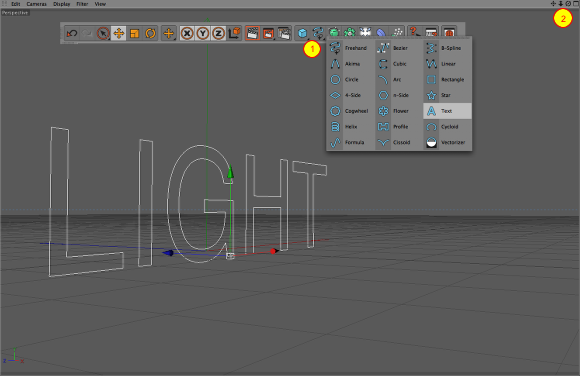
Task: Open the Cameras menu
Action: (x=37, y=4)
